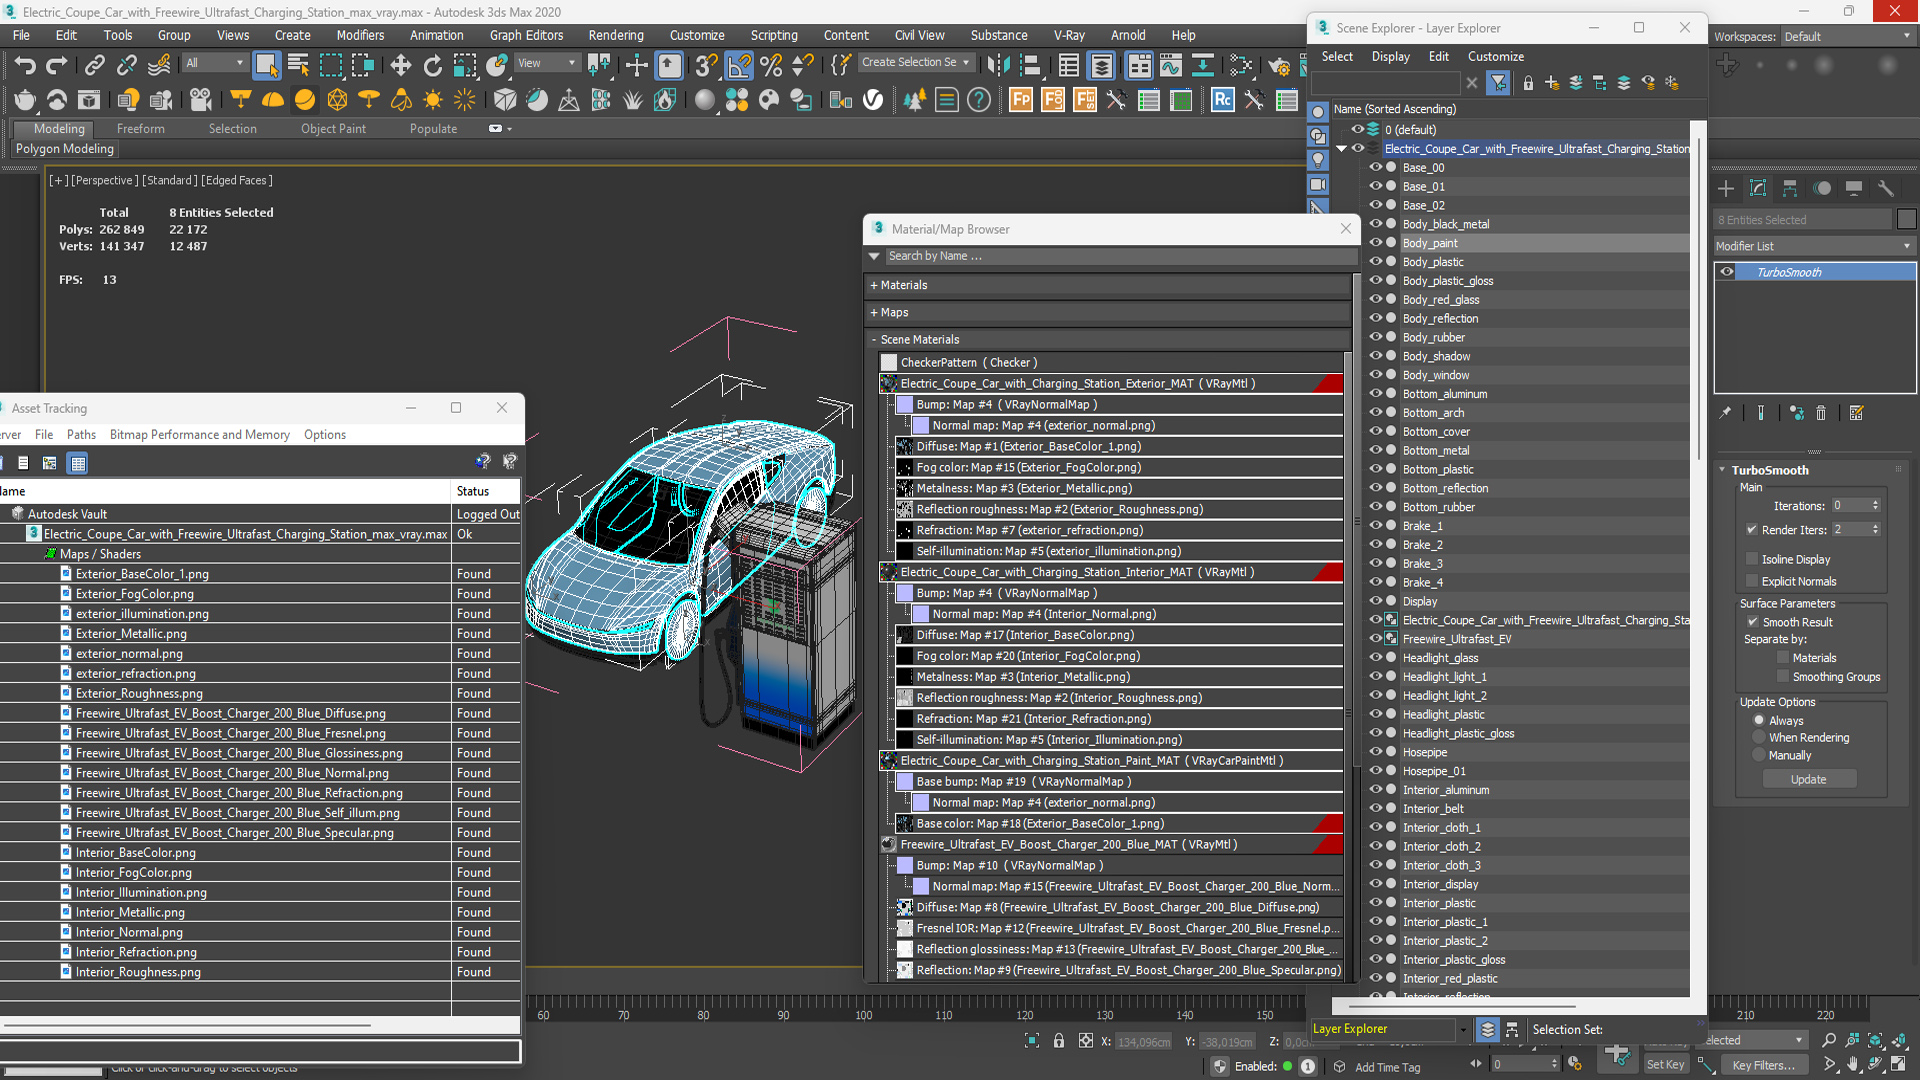Screen dimensions: 1920x1080
Task: Activate the Select and Link tool
Action: click(x=94, y=66)
